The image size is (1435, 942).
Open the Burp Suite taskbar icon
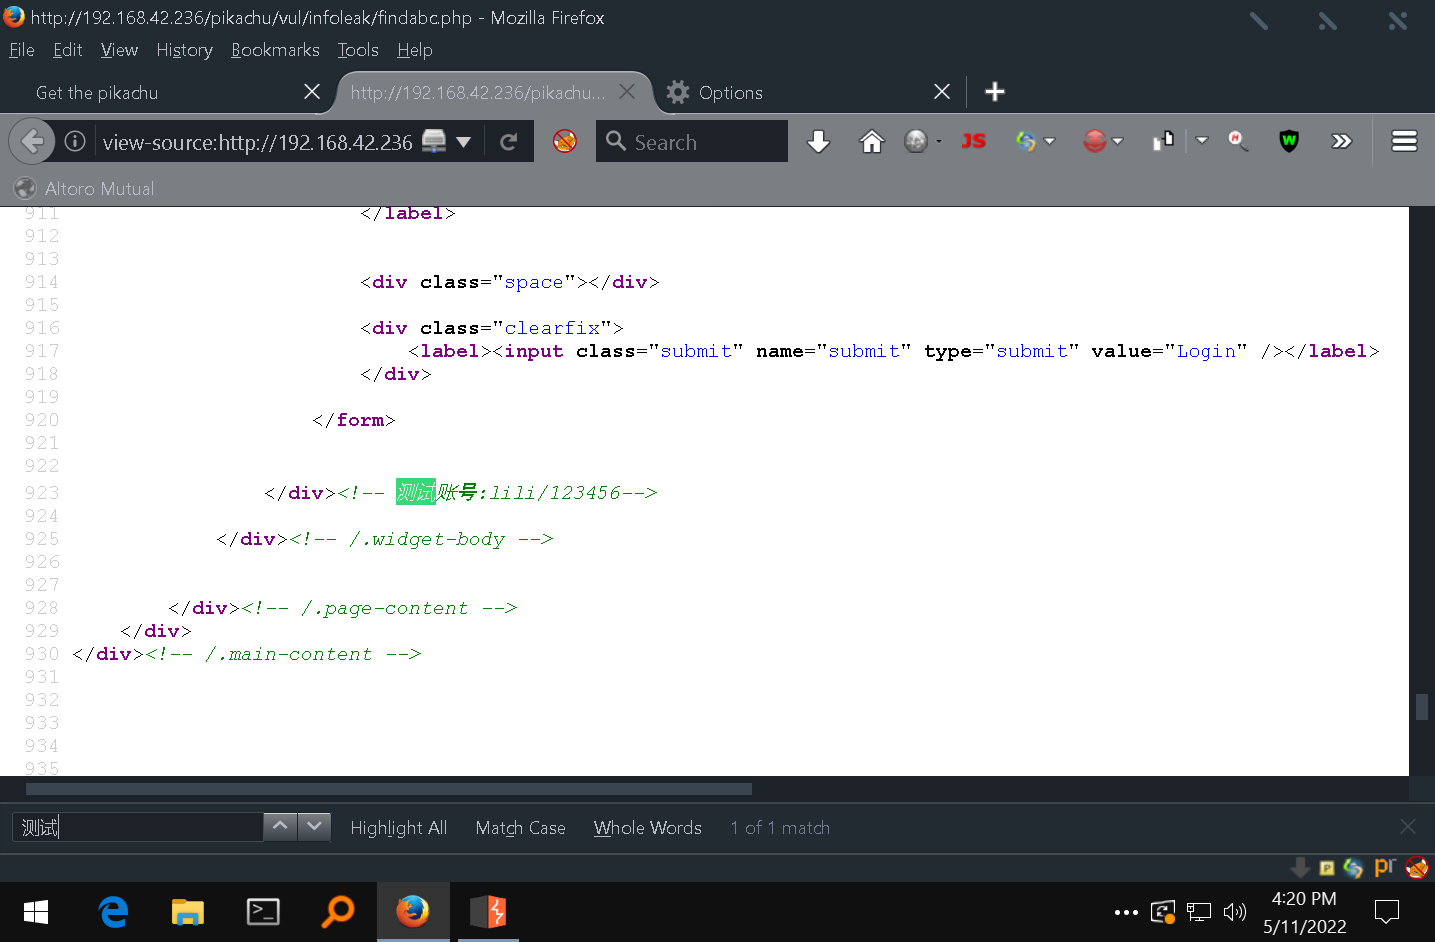tap(489, 912)
